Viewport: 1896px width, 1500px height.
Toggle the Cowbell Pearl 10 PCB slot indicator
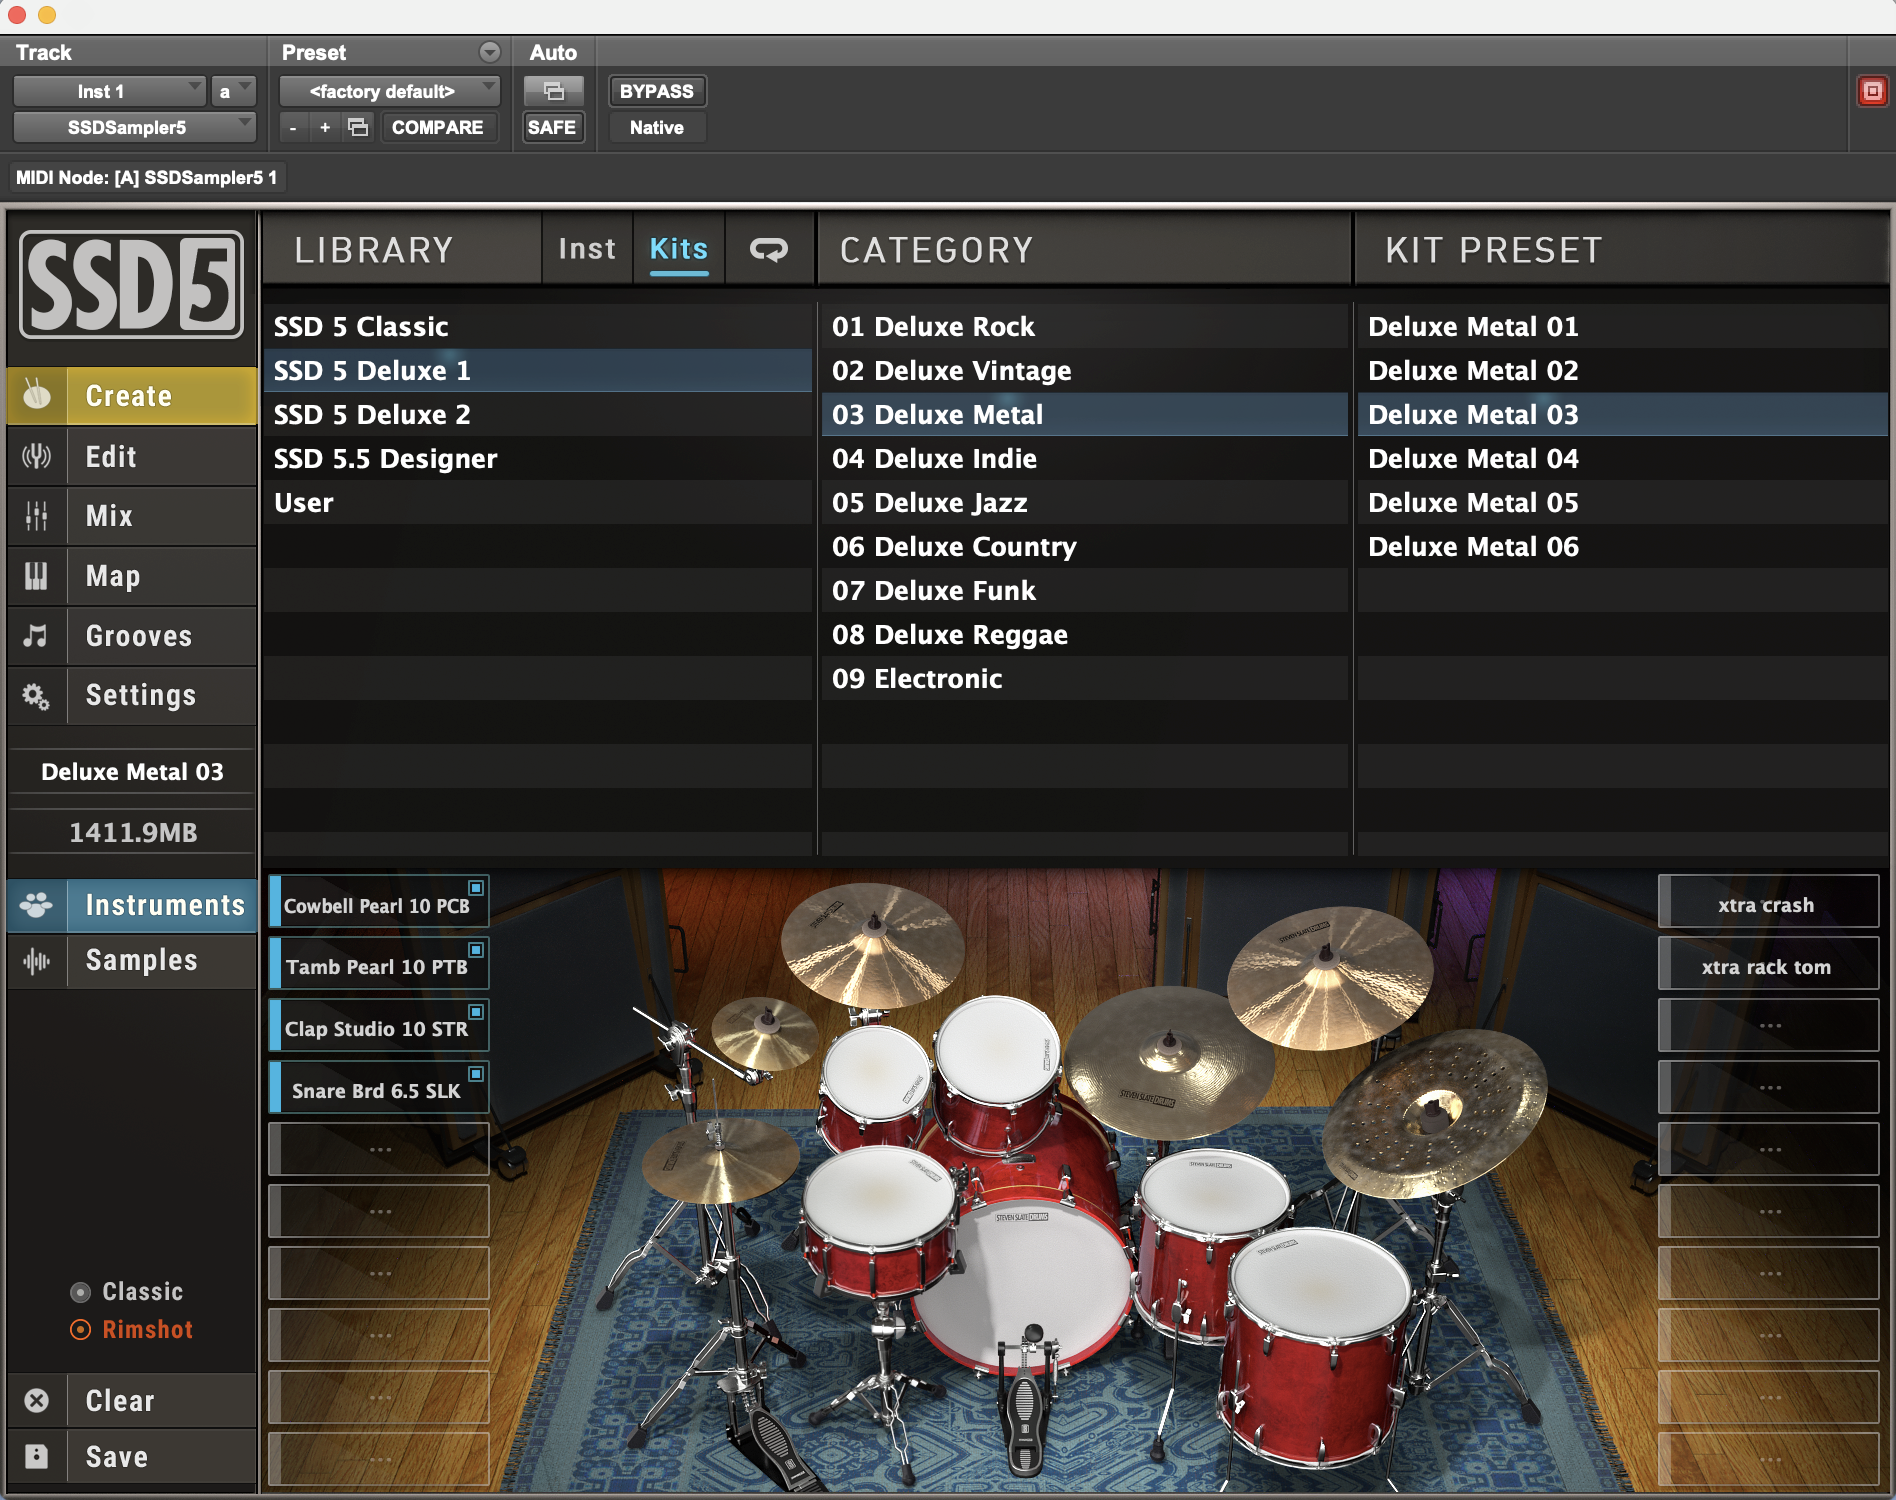coord(476,888)
